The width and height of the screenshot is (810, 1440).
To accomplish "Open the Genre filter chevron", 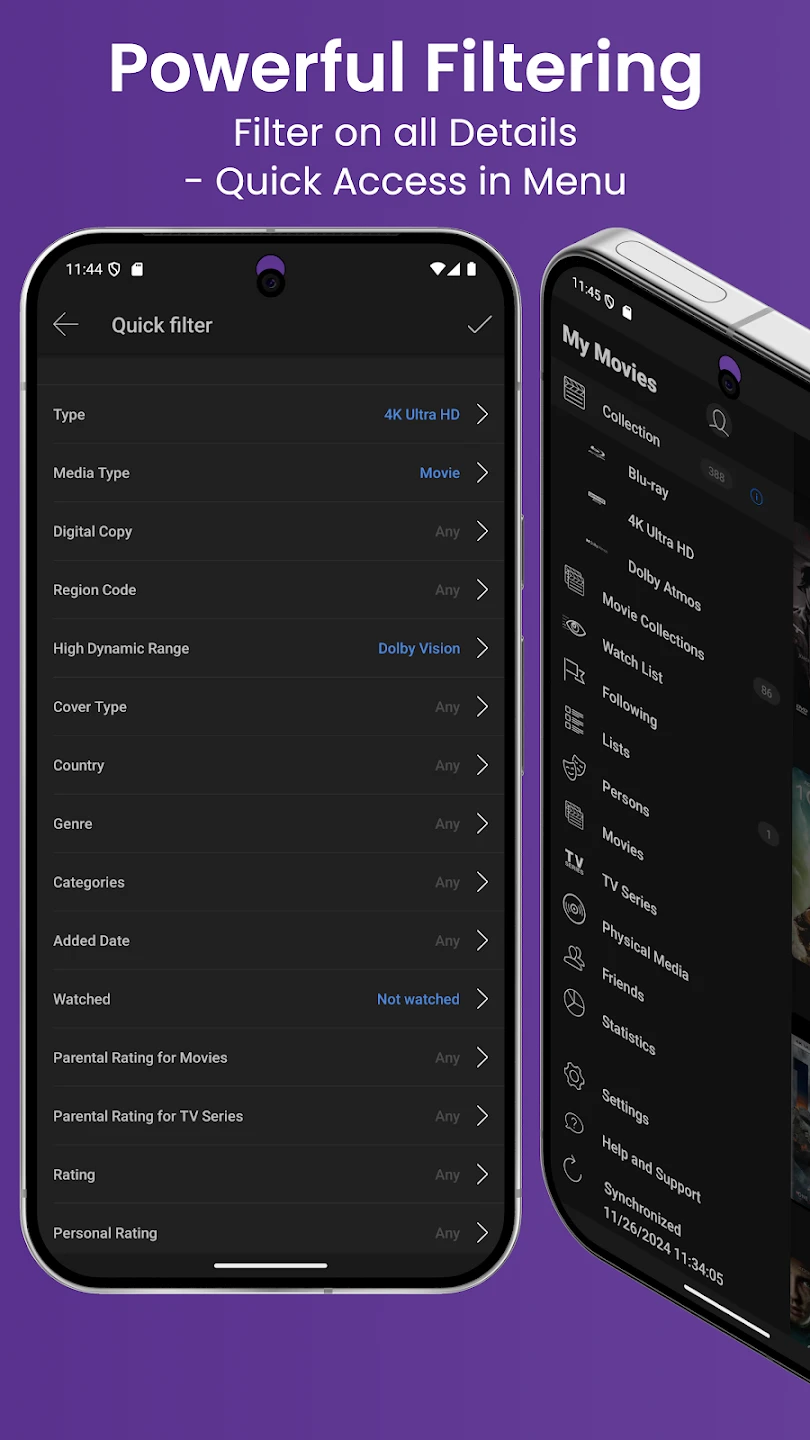I will point(482,824).
